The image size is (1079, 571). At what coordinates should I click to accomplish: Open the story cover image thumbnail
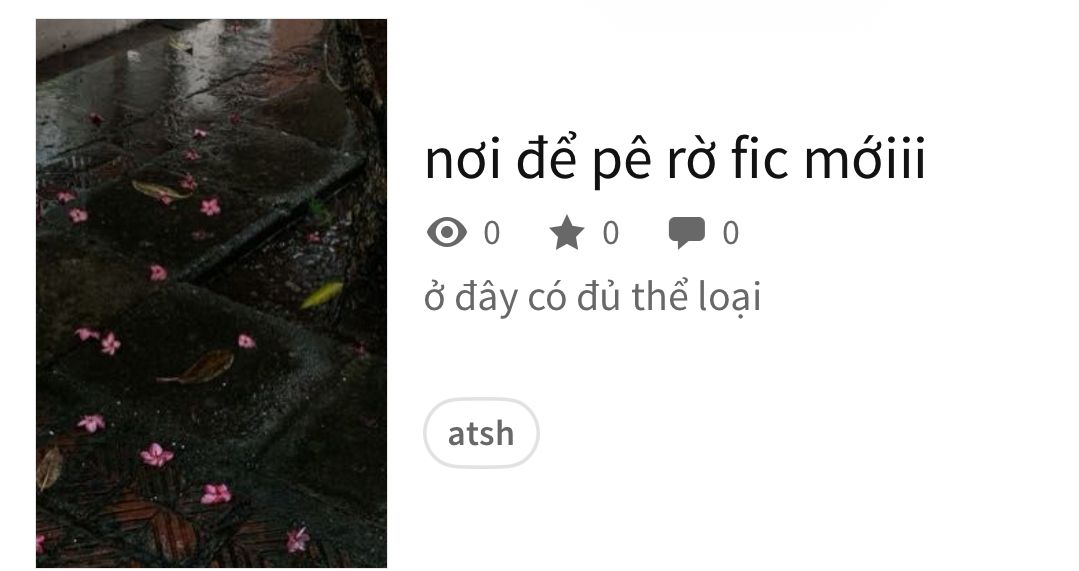point(211,293)
